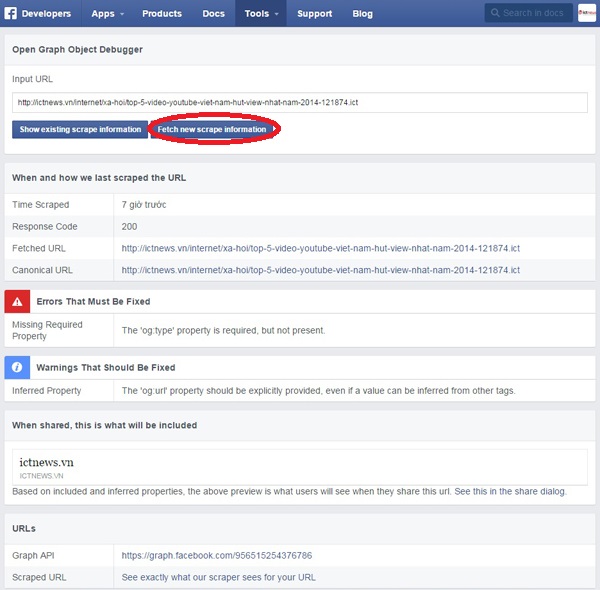Click the Input URL text field
This screenshot has width=600, height=590.
300,102
